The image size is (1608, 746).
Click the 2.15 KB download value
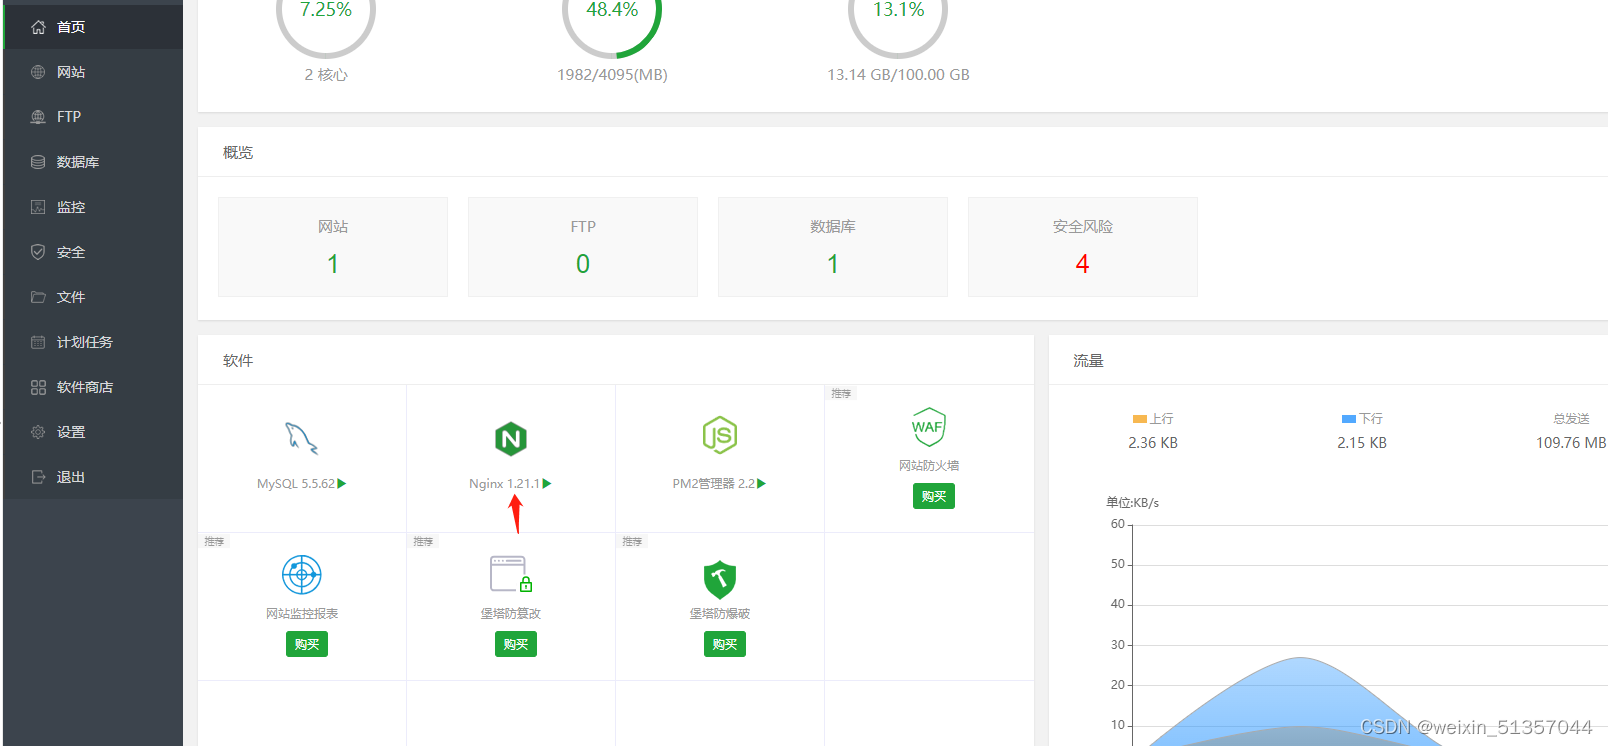[1362, 443]
